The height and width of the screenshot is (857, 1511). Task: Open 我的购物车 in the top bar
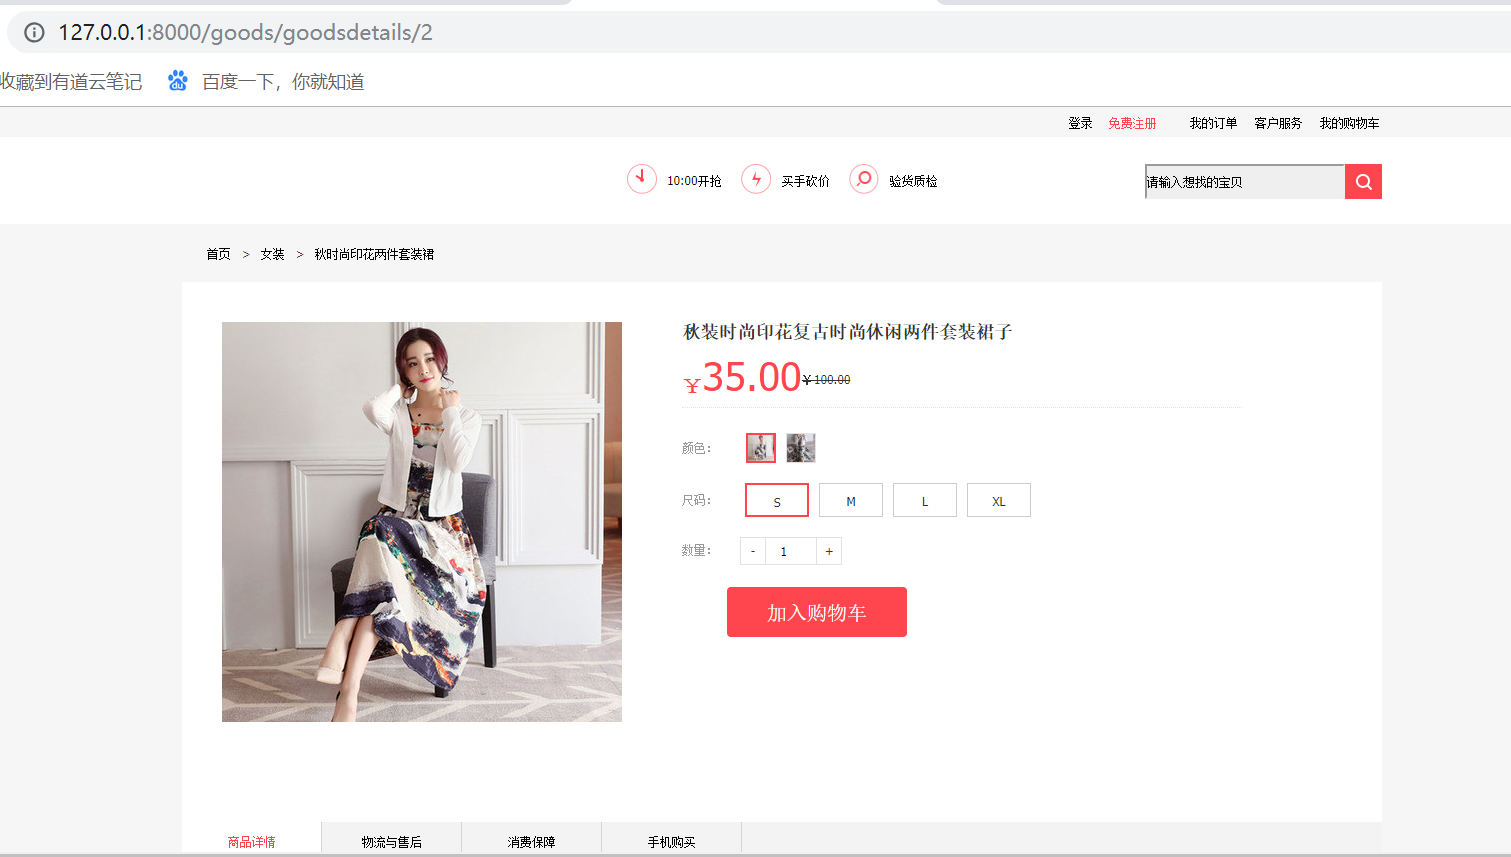1349,123
